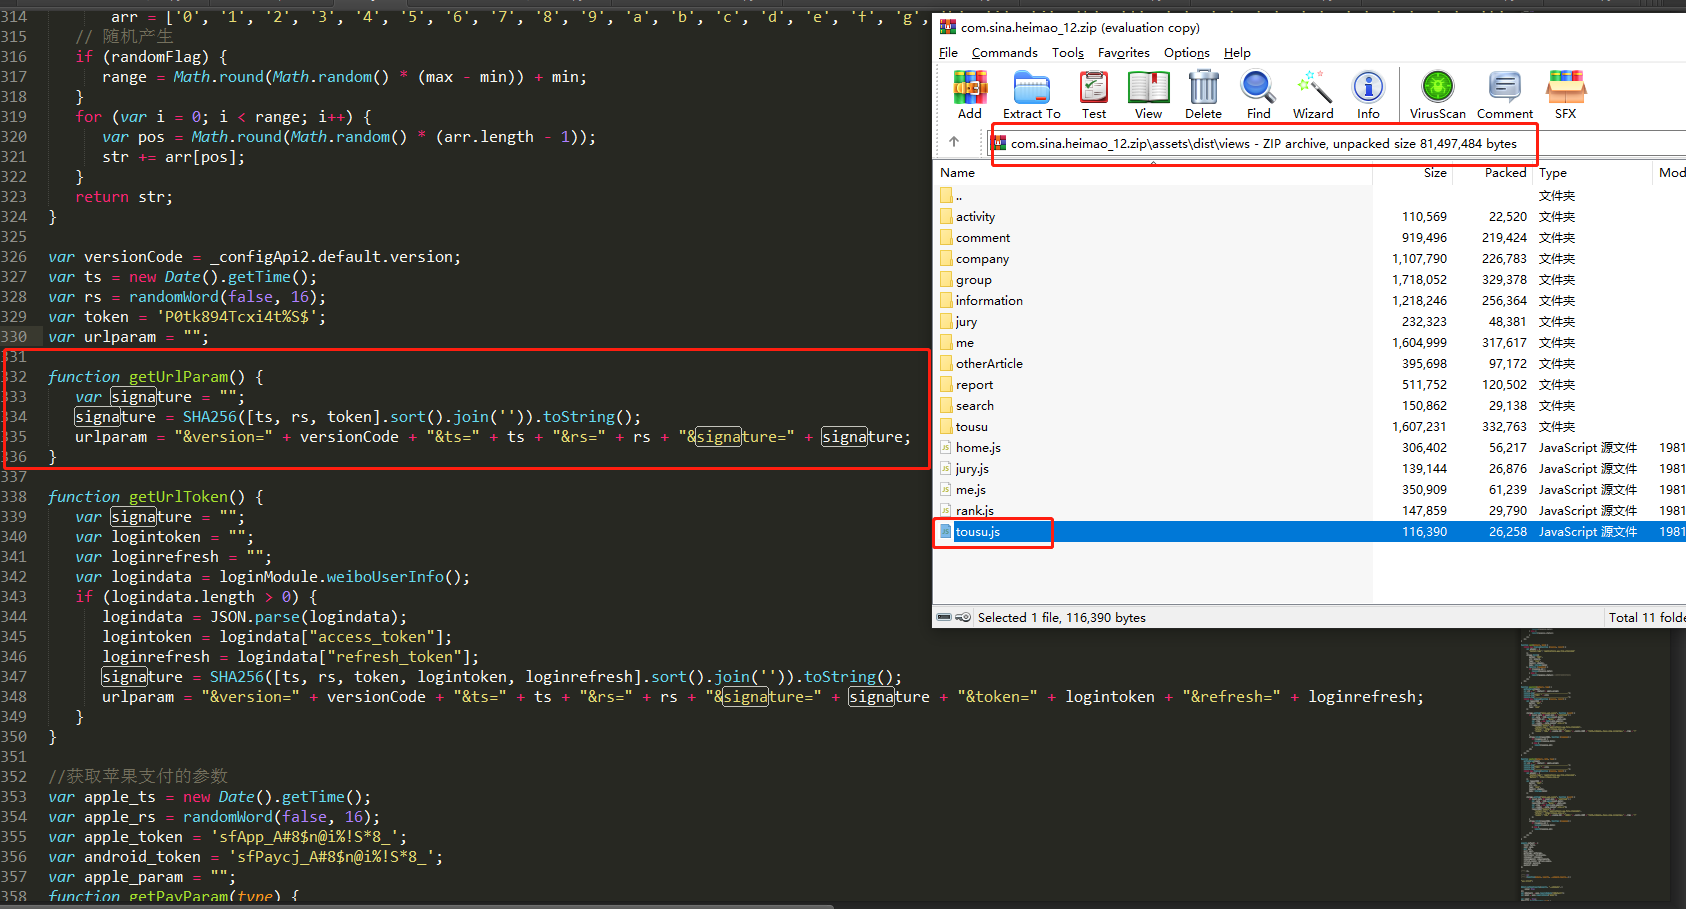Select the company folder
Viewport: 1686px width, 909px height.
[x=1310, y=258]
